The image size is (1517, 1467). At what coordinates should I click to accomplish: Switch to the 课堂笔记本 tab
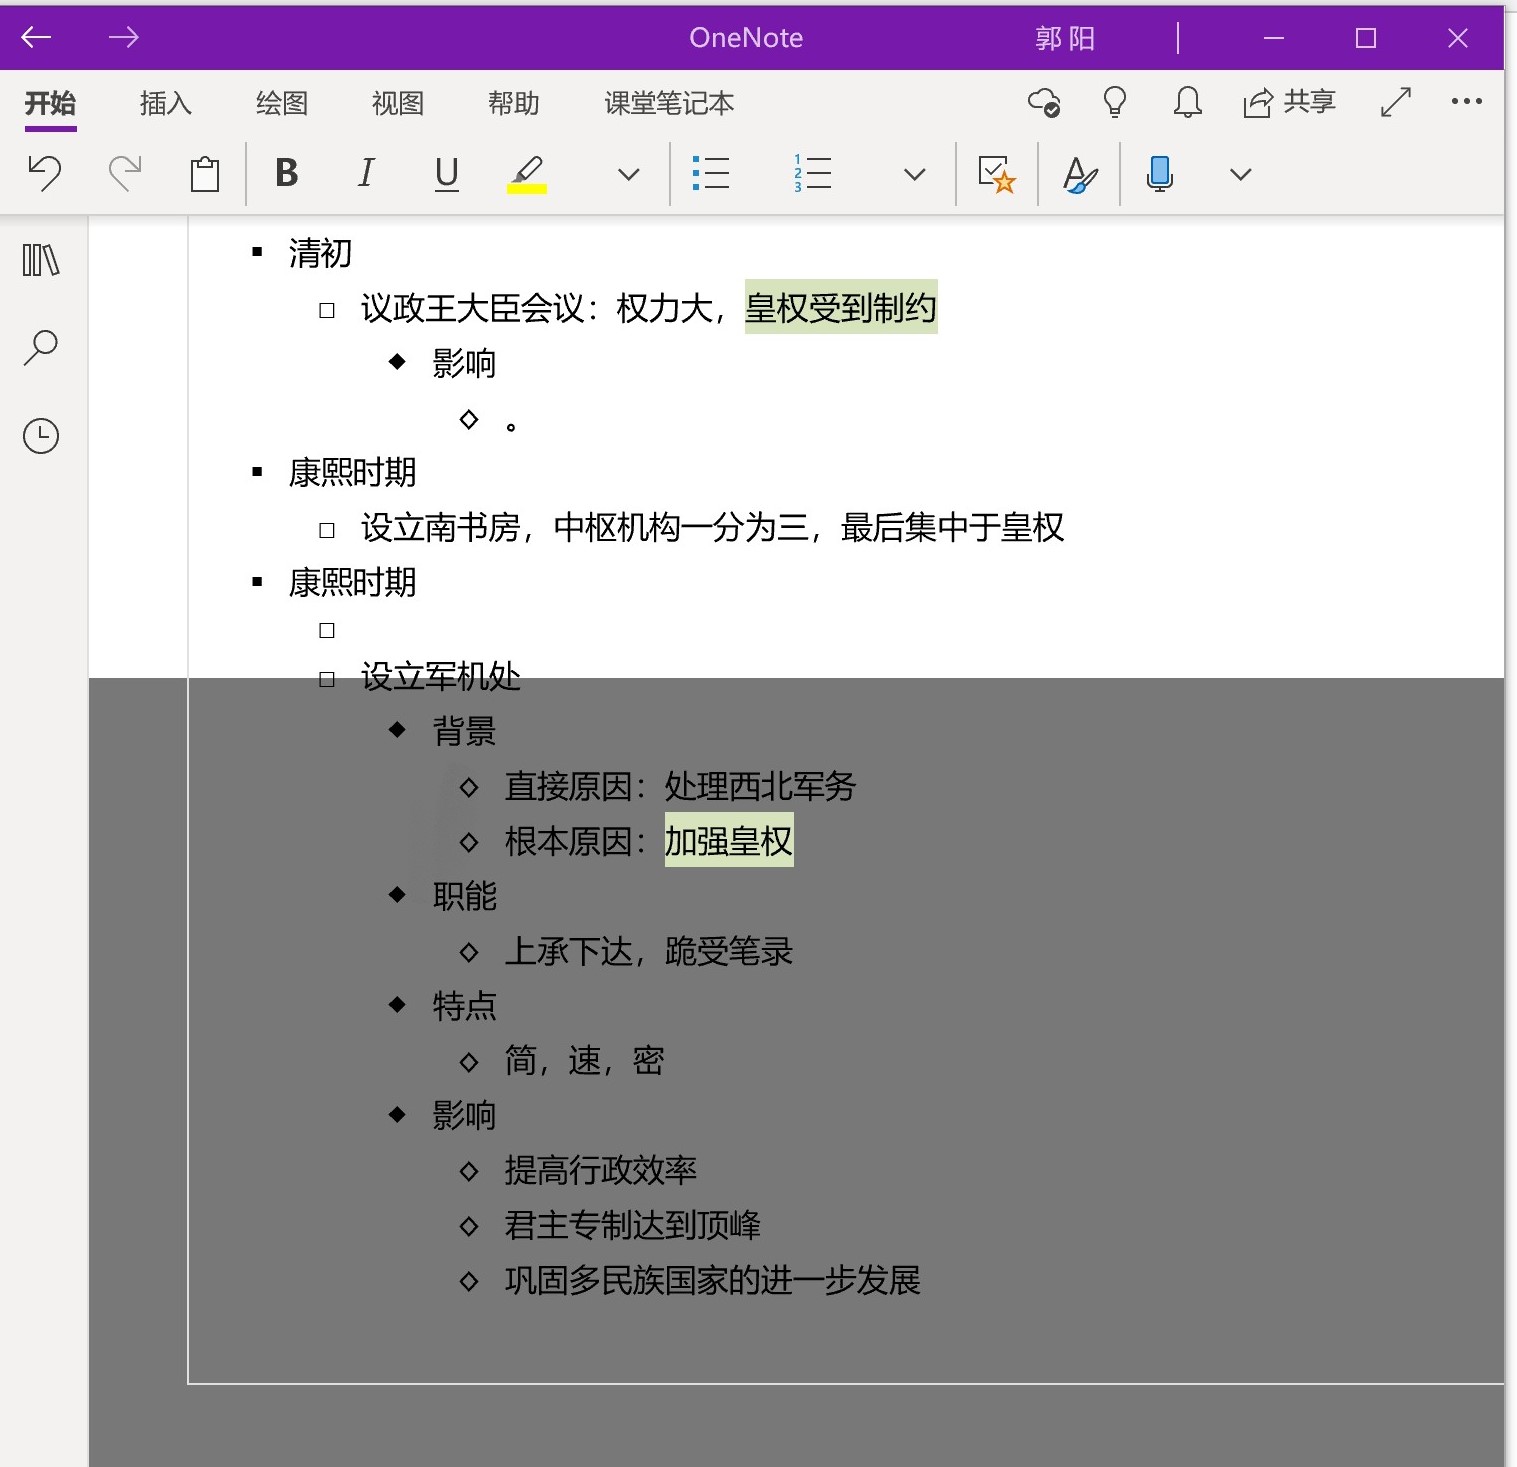point(669,103)
